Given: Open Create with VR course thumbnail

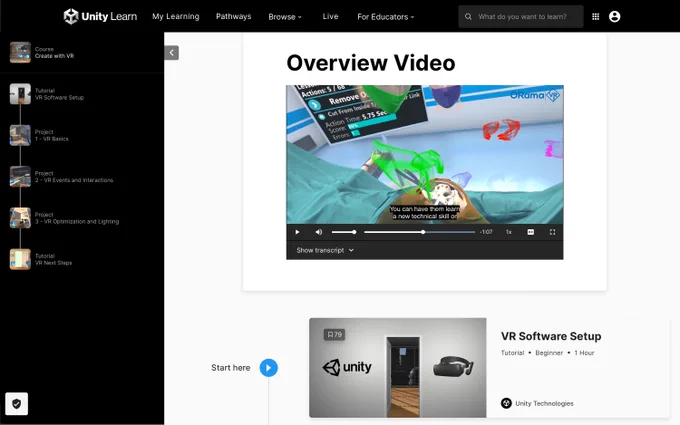Looking at the screenshot, I should [20, 52].
